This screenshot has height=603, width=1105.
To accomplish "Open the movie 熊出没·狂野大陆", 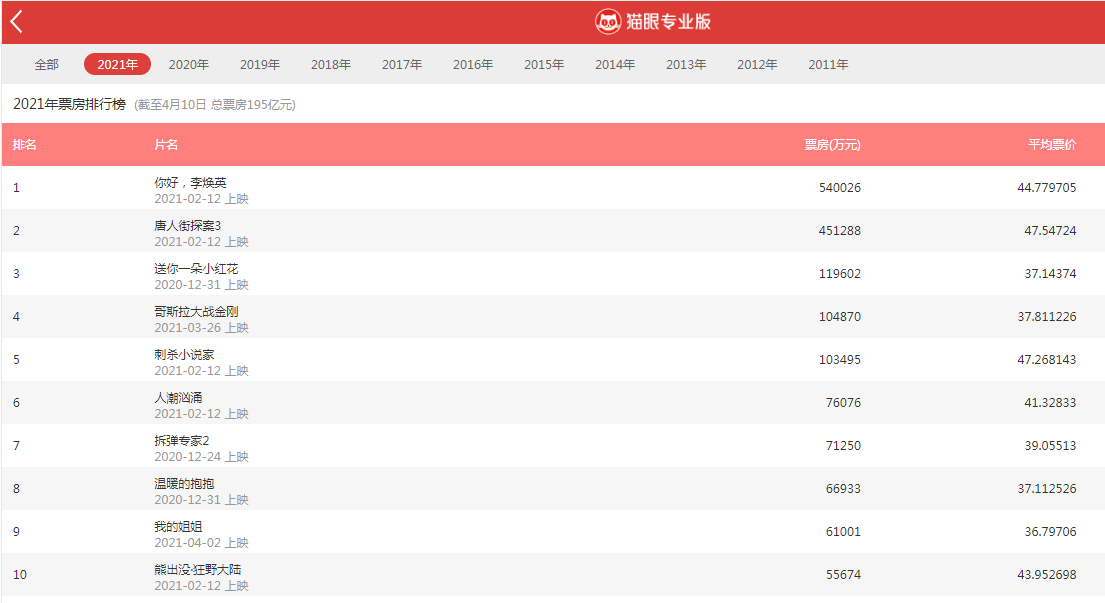I will point(197,569).
